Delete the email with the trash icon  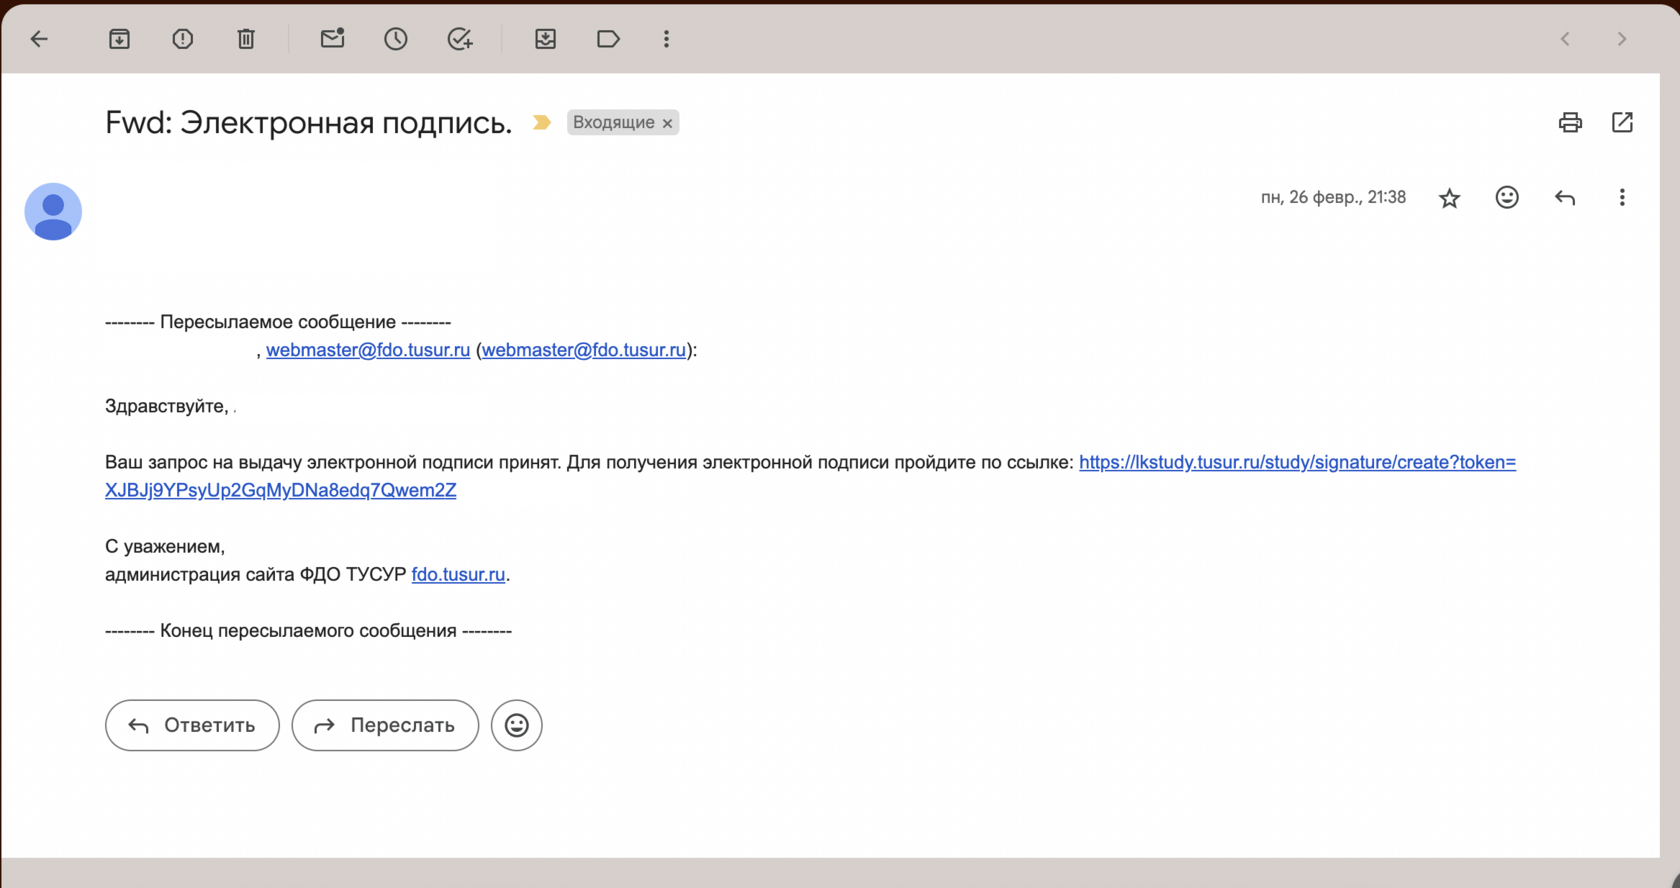[246, 39]
